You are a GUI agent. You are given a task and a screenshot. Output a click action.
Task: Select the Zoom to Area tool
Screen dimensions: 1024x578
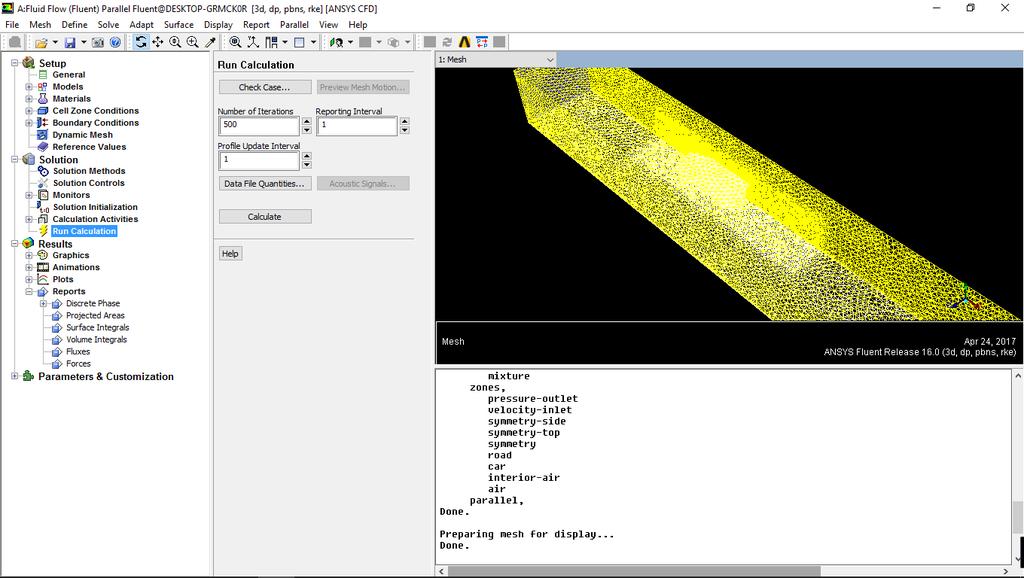(x=193, y=42)
